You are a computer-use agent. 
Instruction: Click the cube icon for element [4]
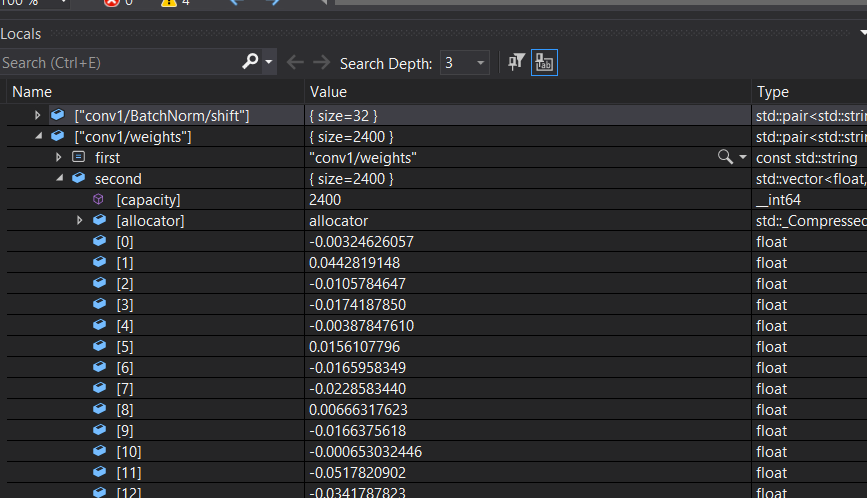coord(100,325)
